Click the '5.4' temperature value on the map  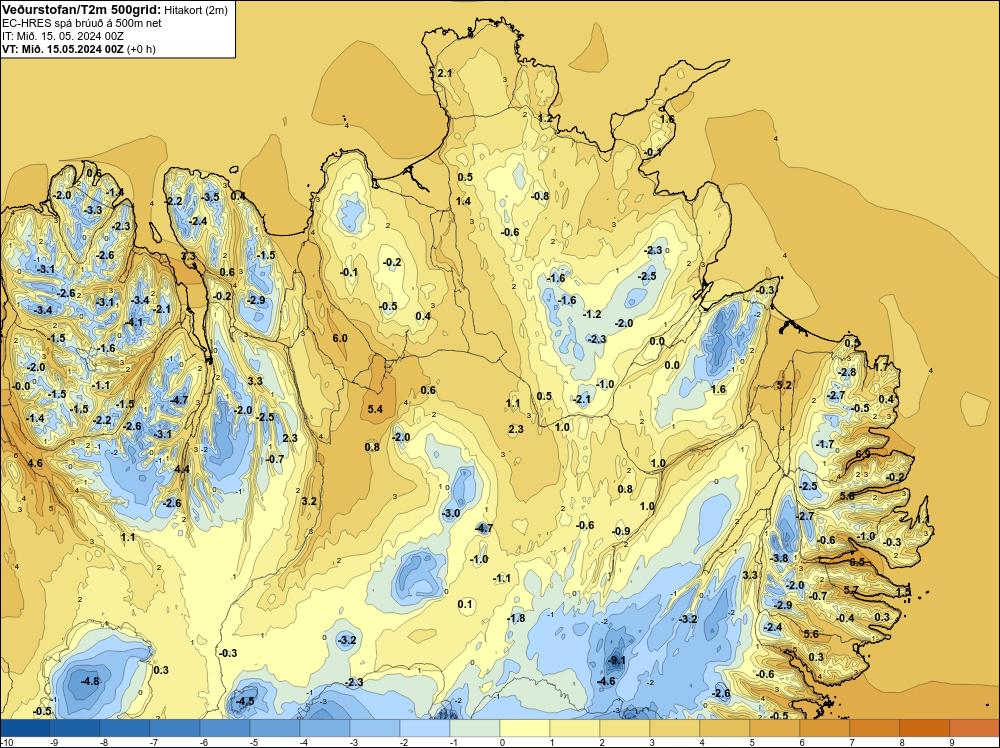[x=375, y=409]
